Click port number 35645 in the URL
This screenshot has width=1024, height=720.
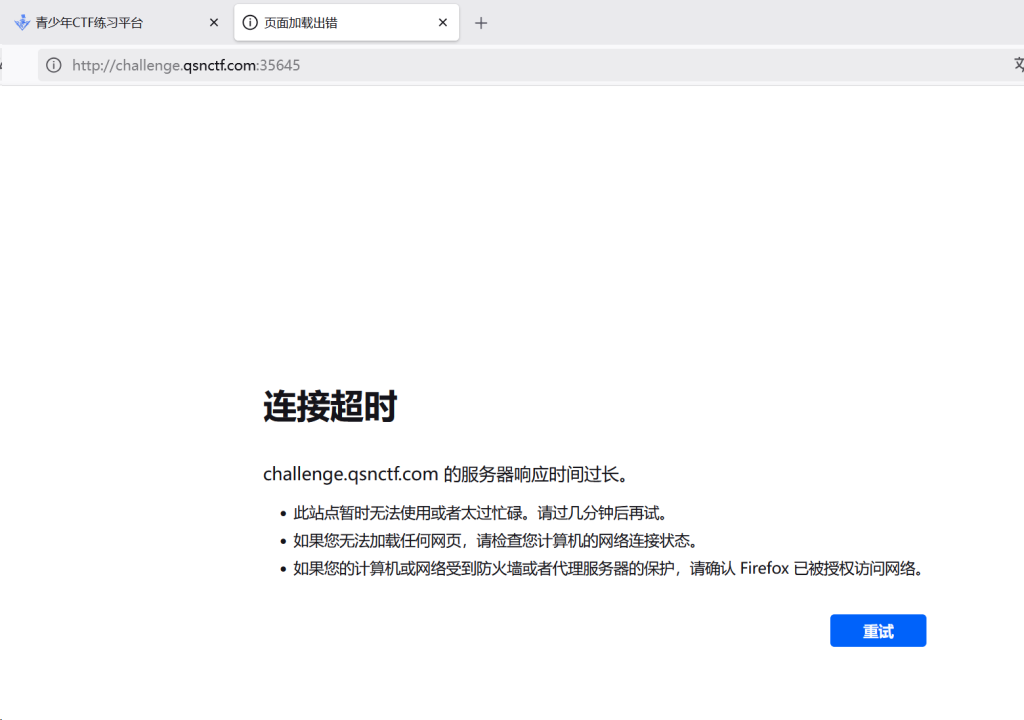point(280,65)
